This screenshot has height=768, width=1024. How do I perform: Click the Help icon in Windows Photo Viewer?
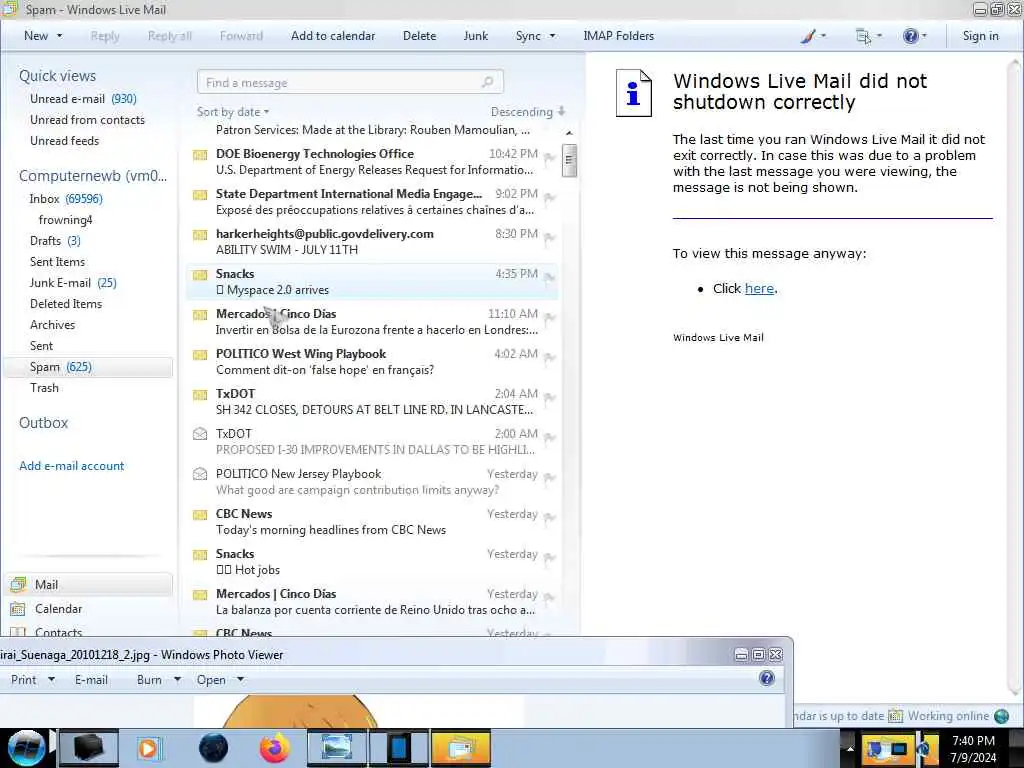click(767, 679)
